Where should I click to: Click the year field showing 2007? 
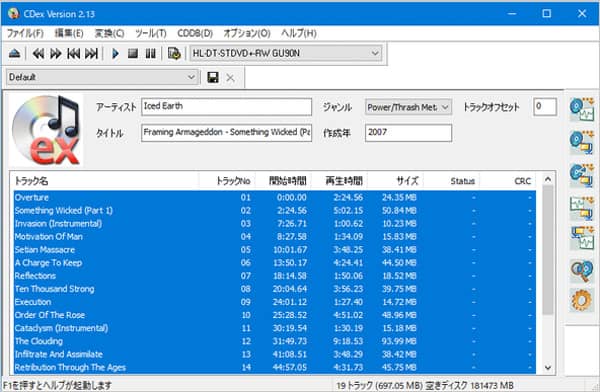click(408, 132)
